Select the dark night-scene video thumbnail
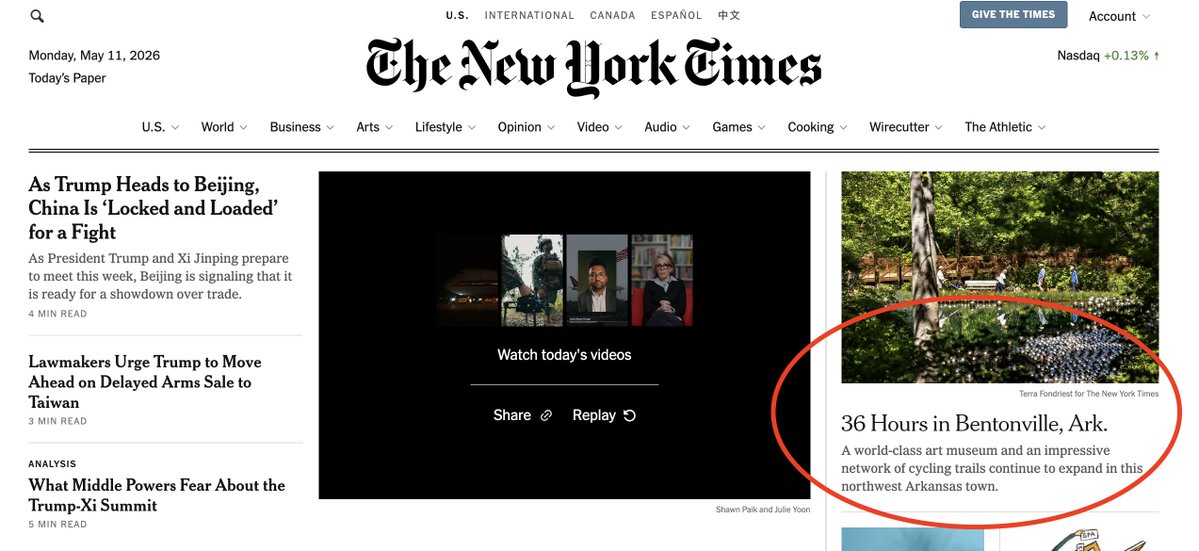The width and height of the screenshot is (1199, 551). (x=468, y=280)
